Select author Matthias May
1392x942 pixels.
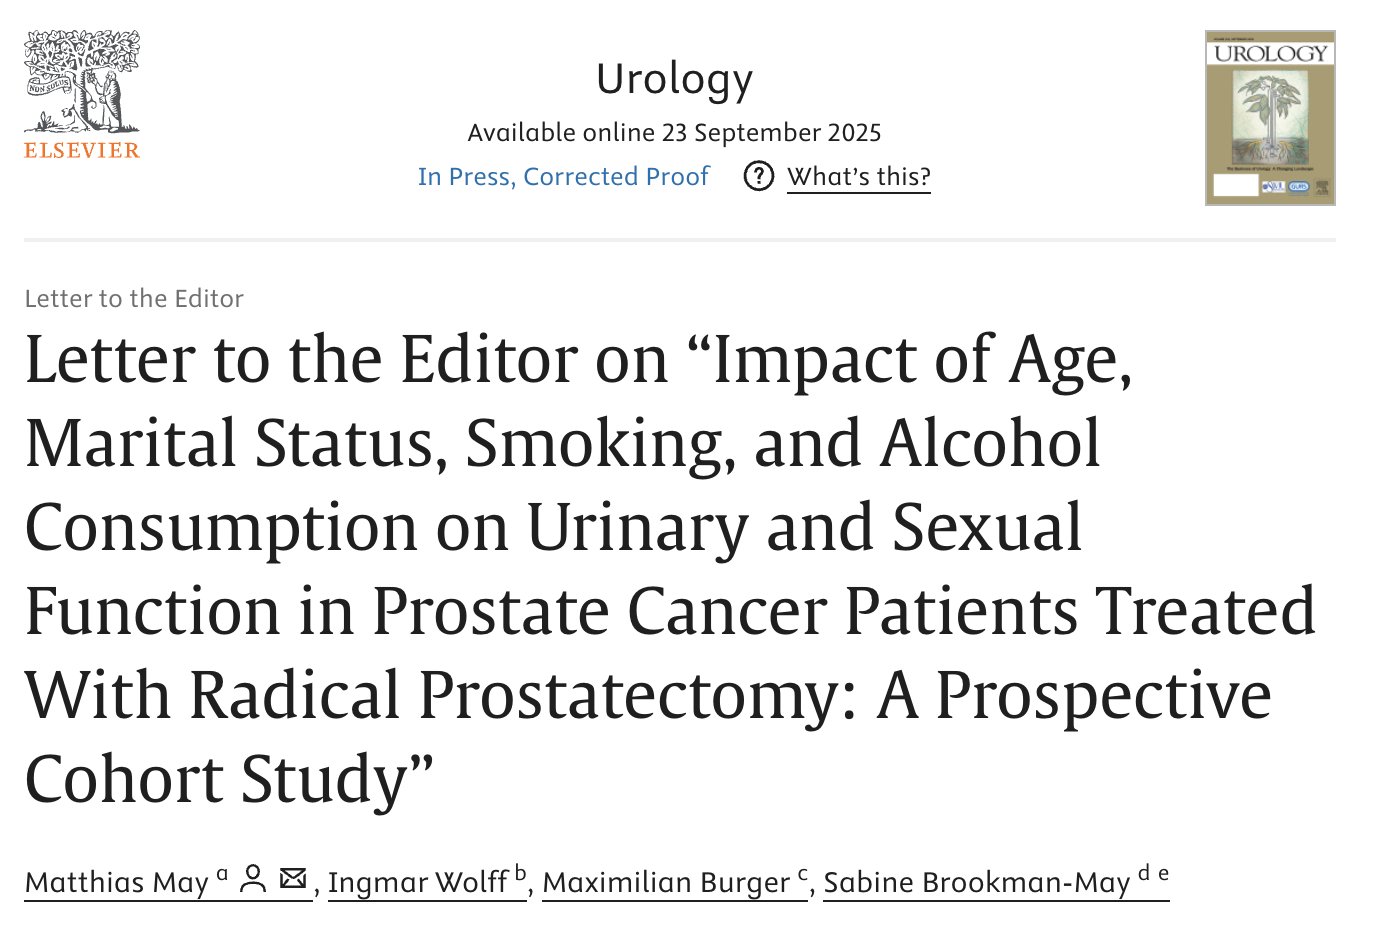[116, 883]
